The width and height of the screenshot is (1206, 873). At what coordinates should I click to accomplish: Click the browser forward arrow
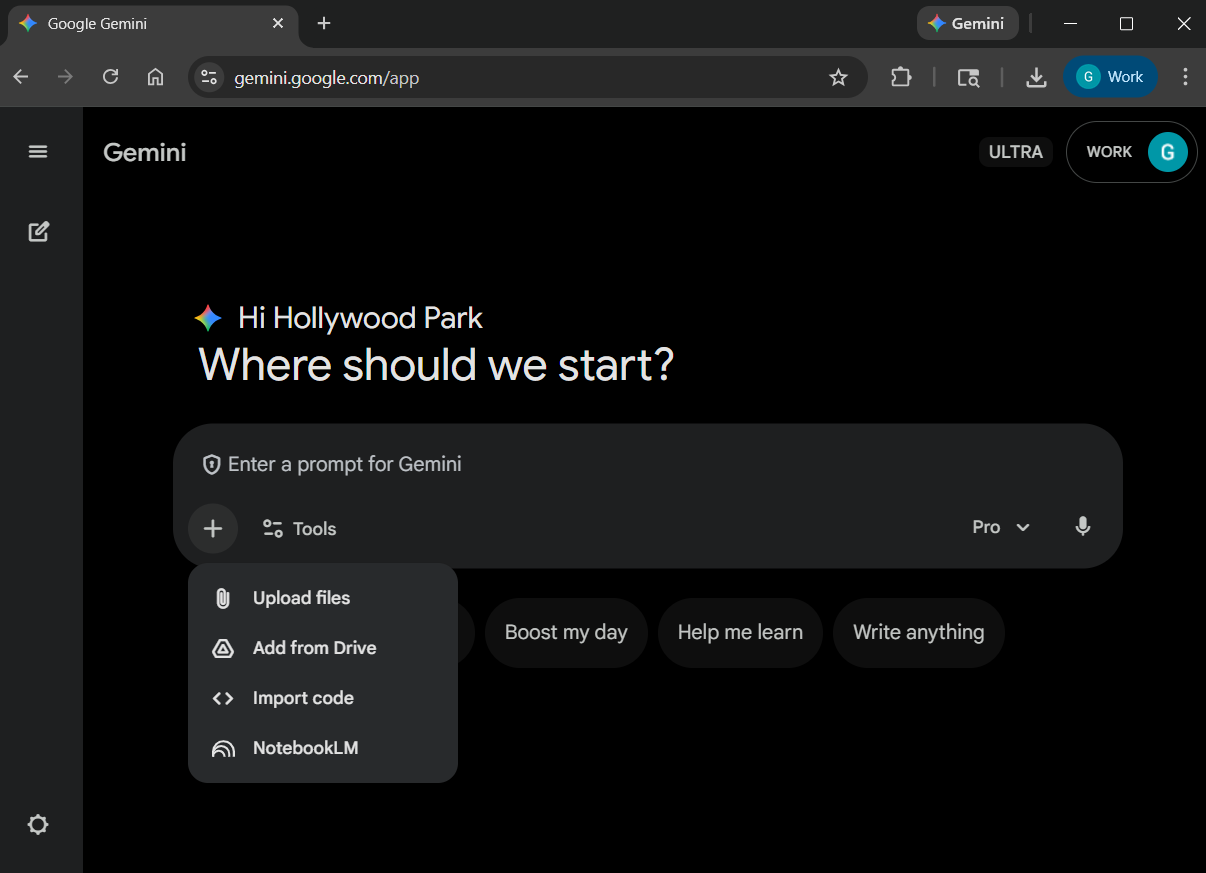click(x=66, y=77)
